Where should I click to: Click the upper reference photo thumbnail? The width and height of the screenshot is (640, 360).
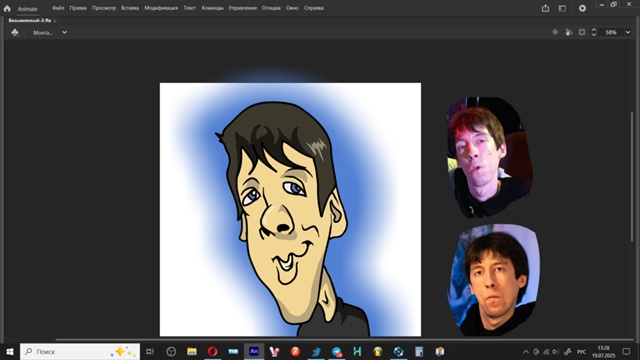pos(490,157)
